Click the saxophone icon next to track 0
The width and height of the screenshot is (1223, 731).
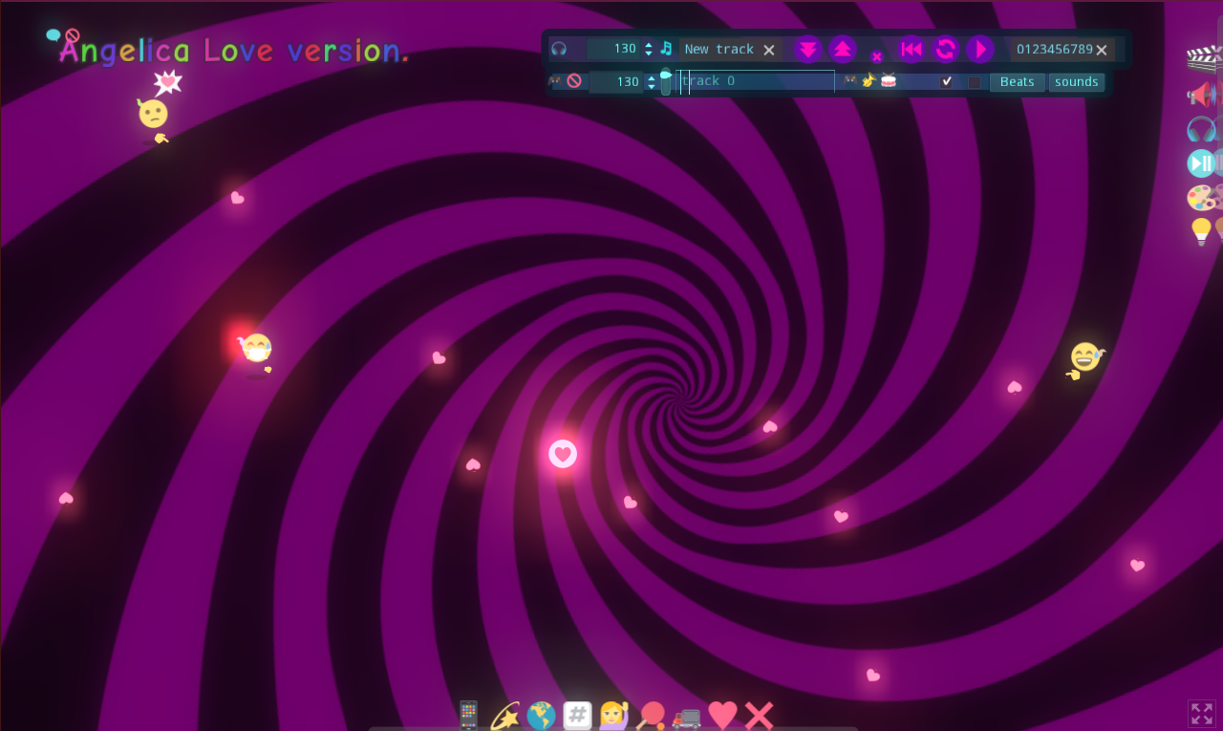pyautogui.click(x=869, y=81)
